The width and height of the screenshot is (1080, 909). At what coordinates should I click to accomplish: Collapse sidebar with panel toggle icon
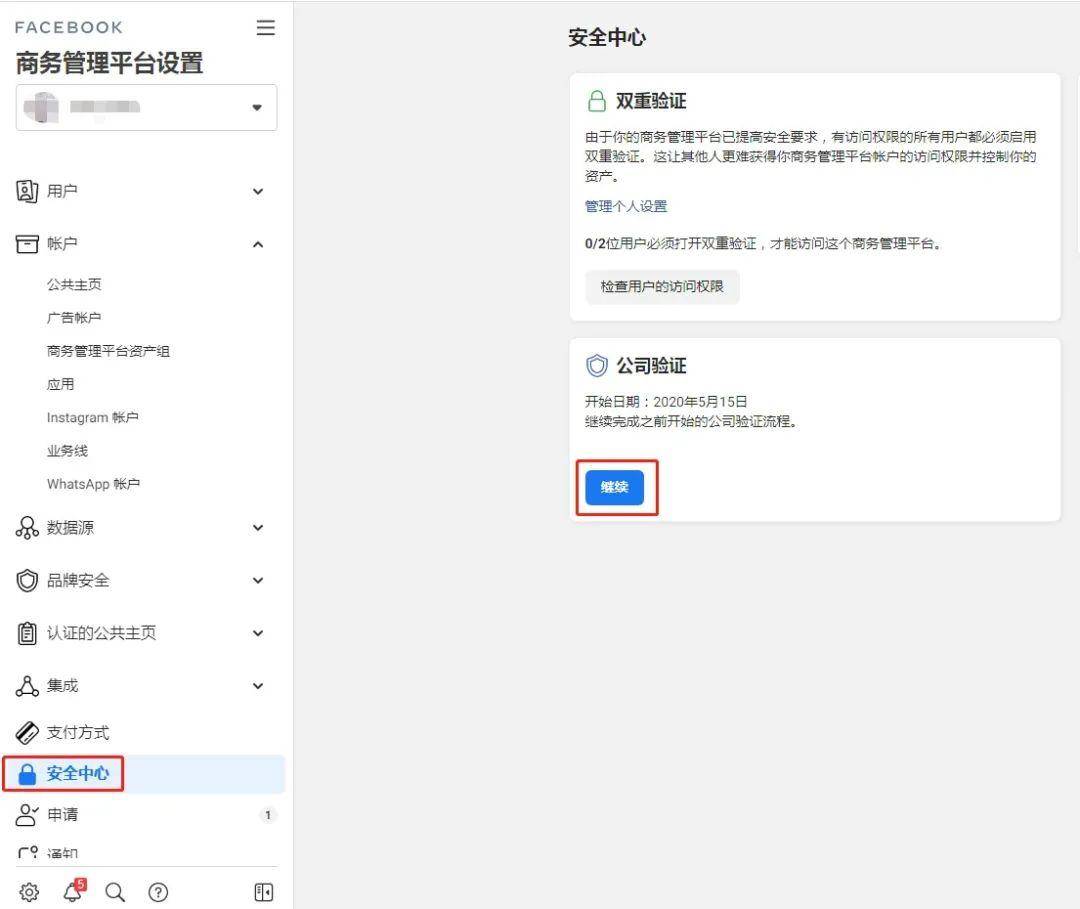click(264, 892)
